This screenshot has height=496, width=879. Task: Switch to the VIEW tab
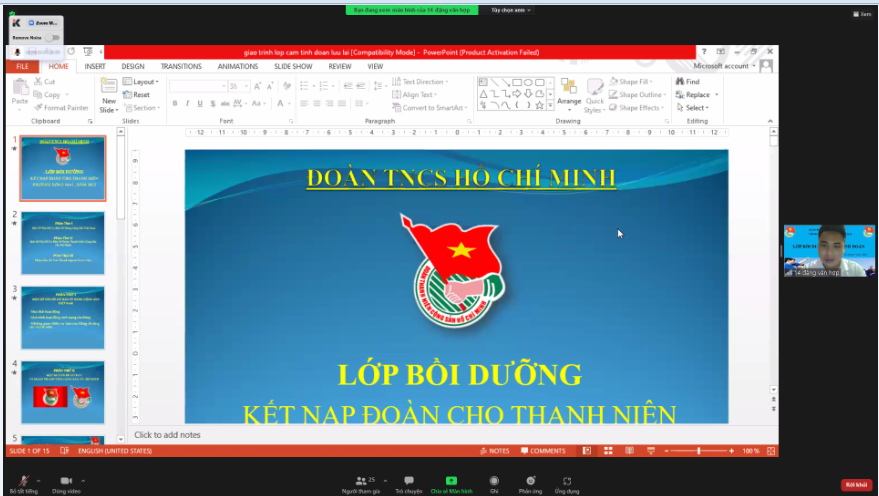[x=375, y=66]
